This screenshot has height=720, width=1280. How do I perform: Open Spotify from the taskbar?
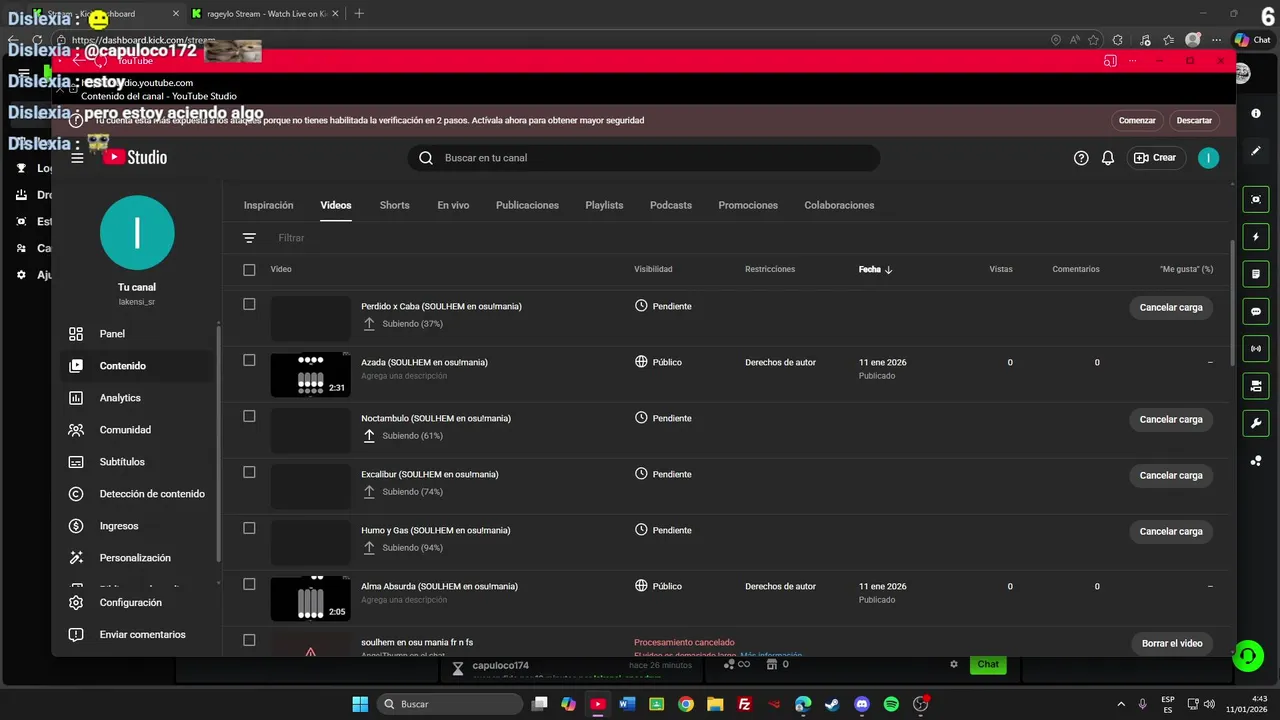[x=891, y=704]
